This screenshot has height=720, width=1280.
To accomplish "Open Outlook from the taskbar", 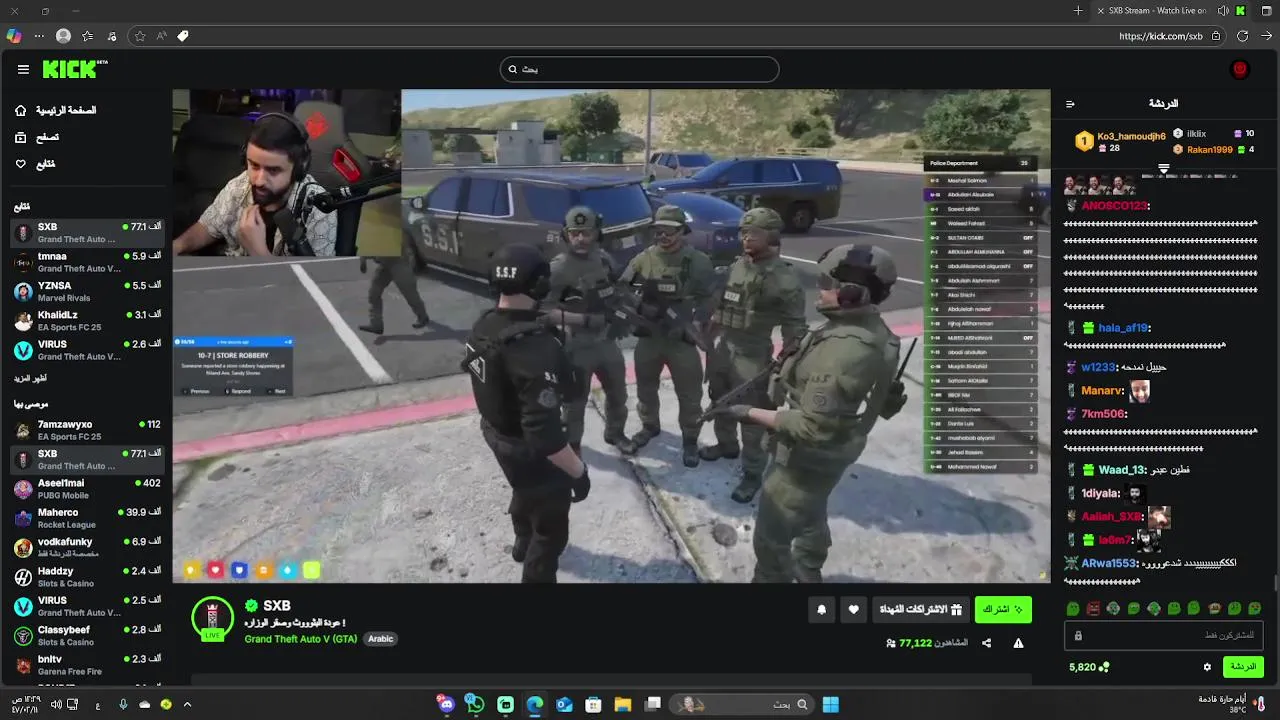I will [564, 705].
